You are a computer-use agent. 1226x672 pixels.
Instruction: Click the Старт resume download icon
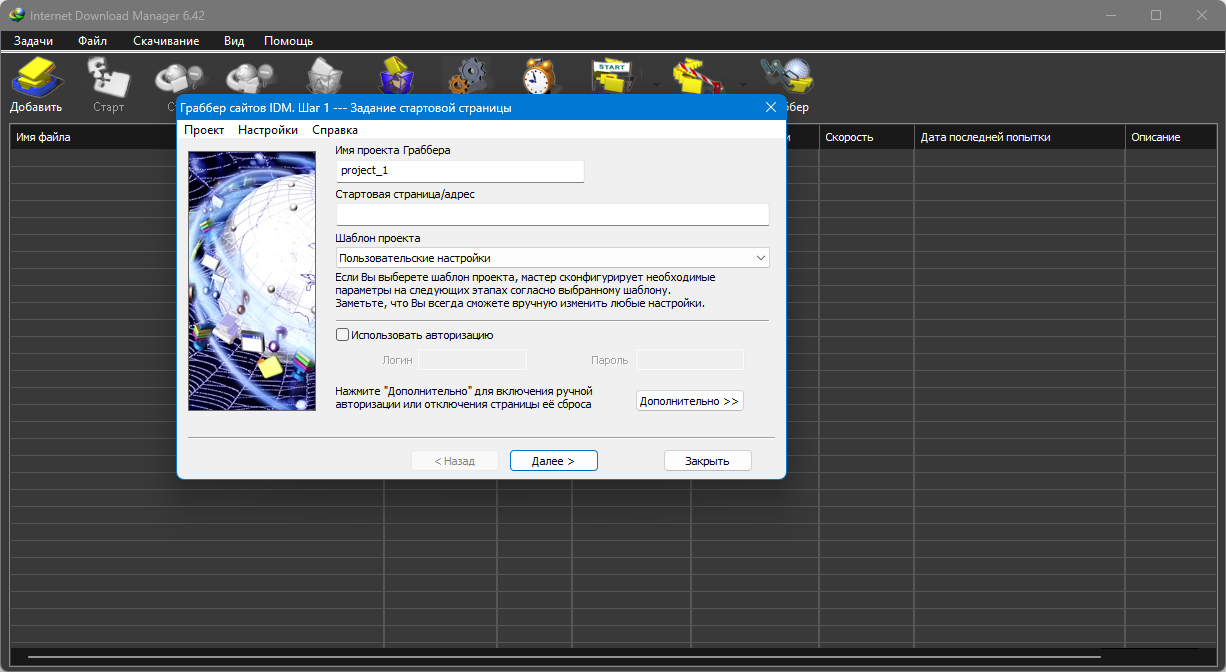(108, 78)
